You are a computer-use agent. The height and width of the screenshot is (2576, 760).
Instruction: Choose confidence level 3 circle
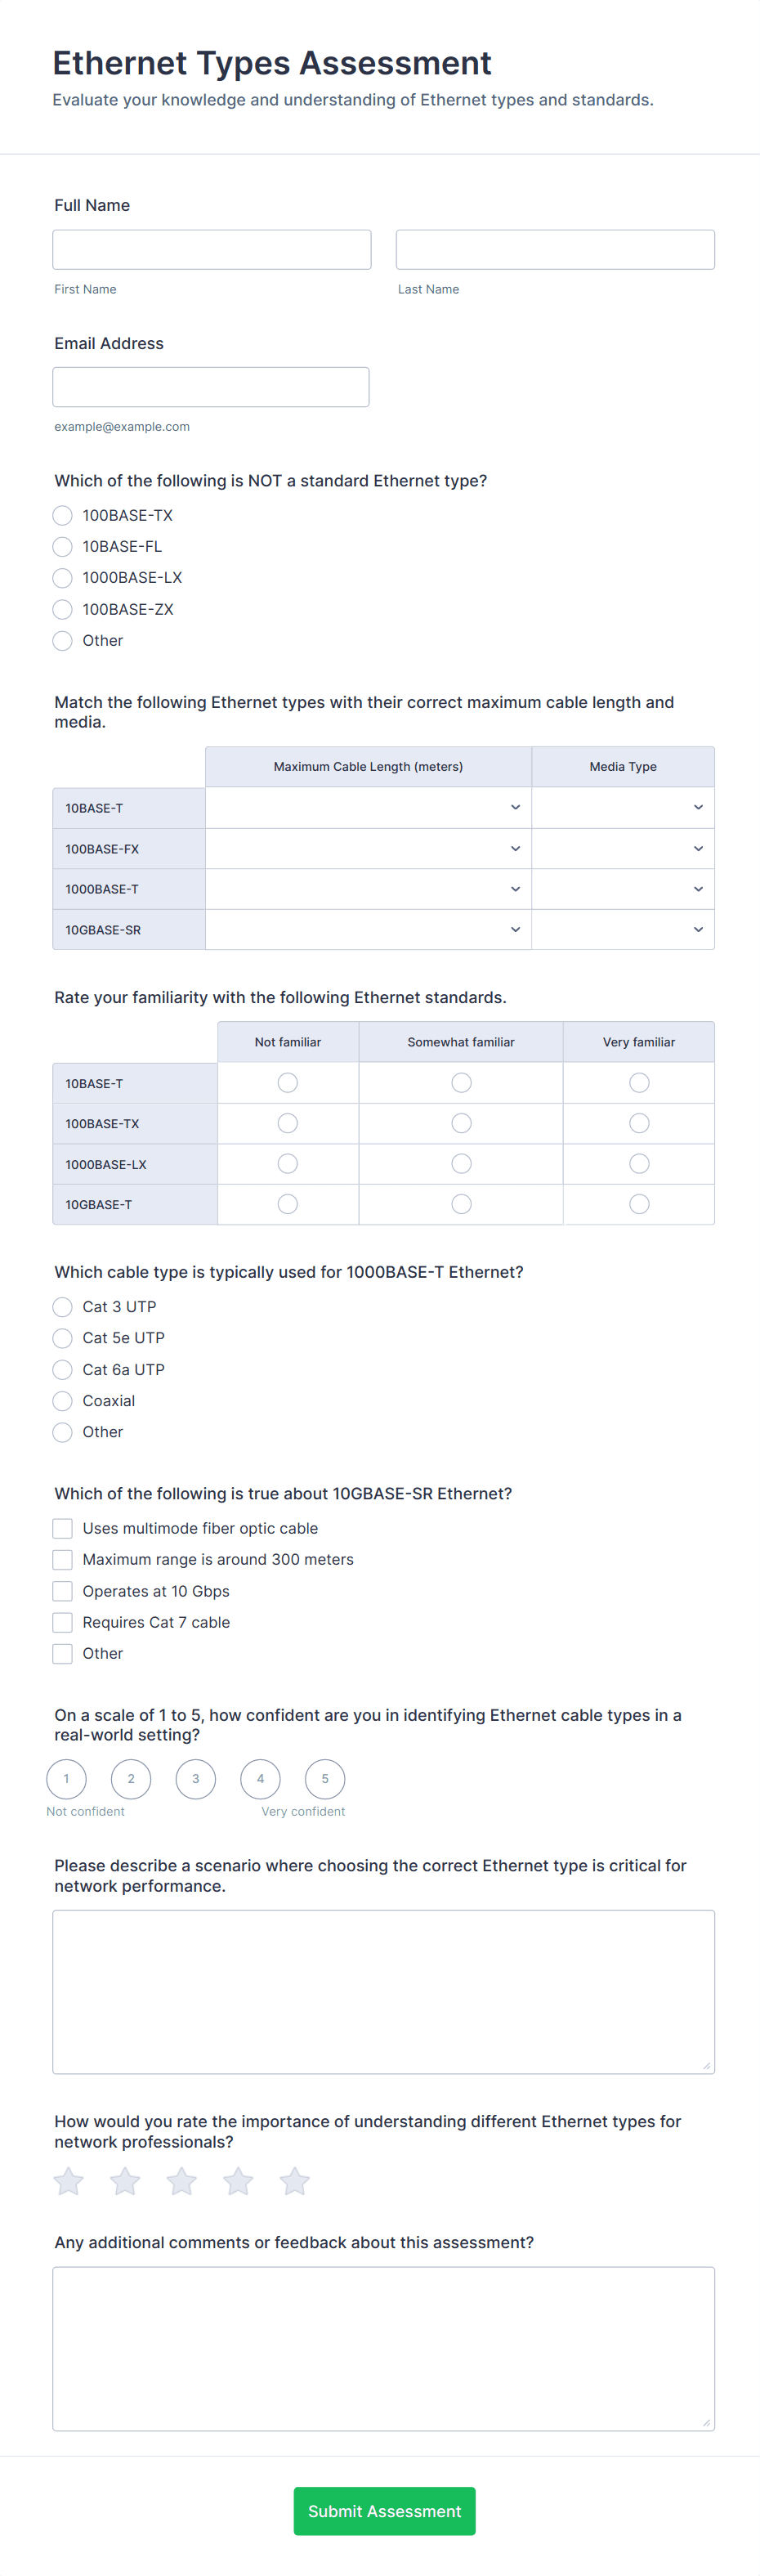[196, 1779]
